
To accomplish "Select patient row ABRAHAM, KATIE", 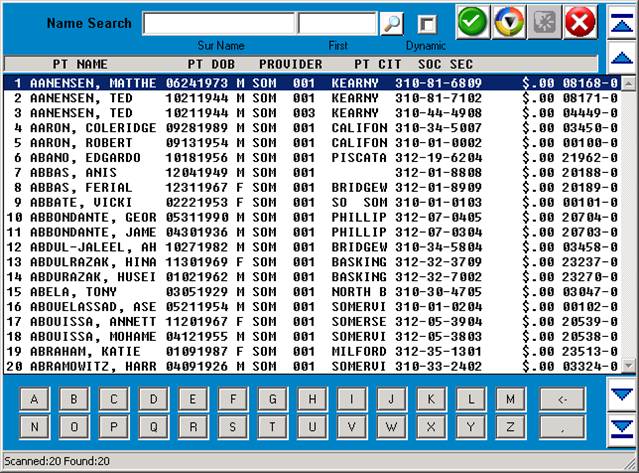I will 300,352.
